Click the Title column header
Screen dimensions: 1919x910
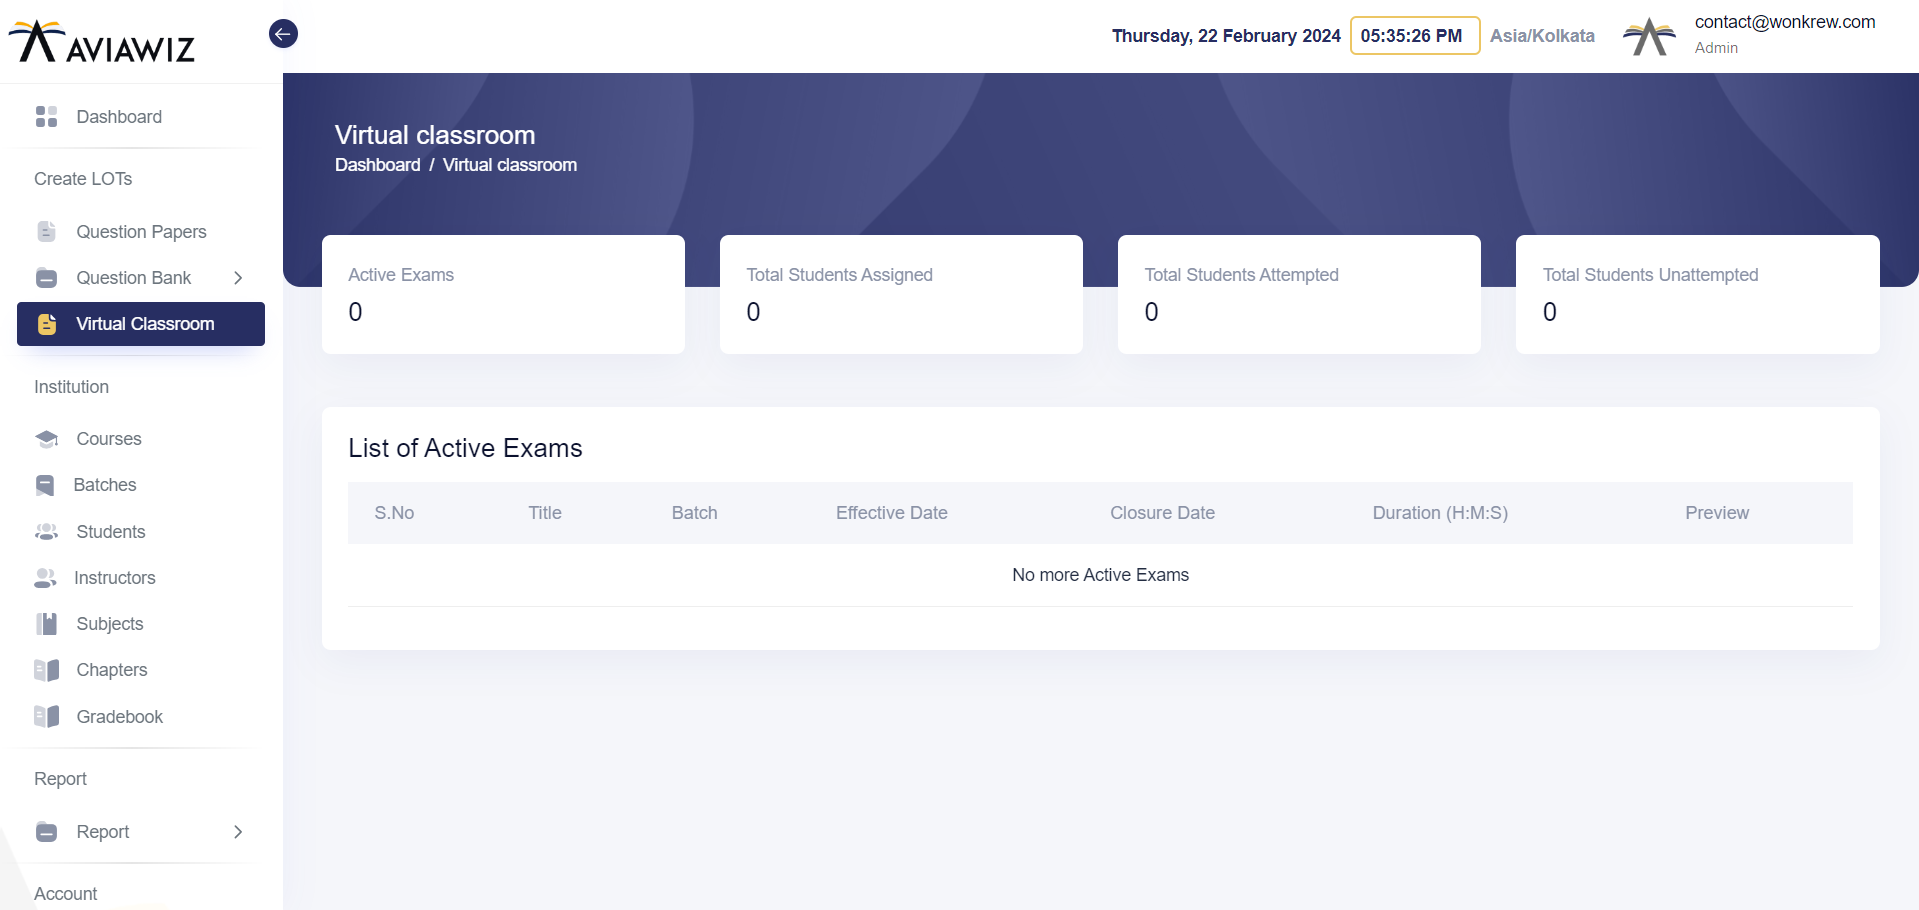(545, 513)
